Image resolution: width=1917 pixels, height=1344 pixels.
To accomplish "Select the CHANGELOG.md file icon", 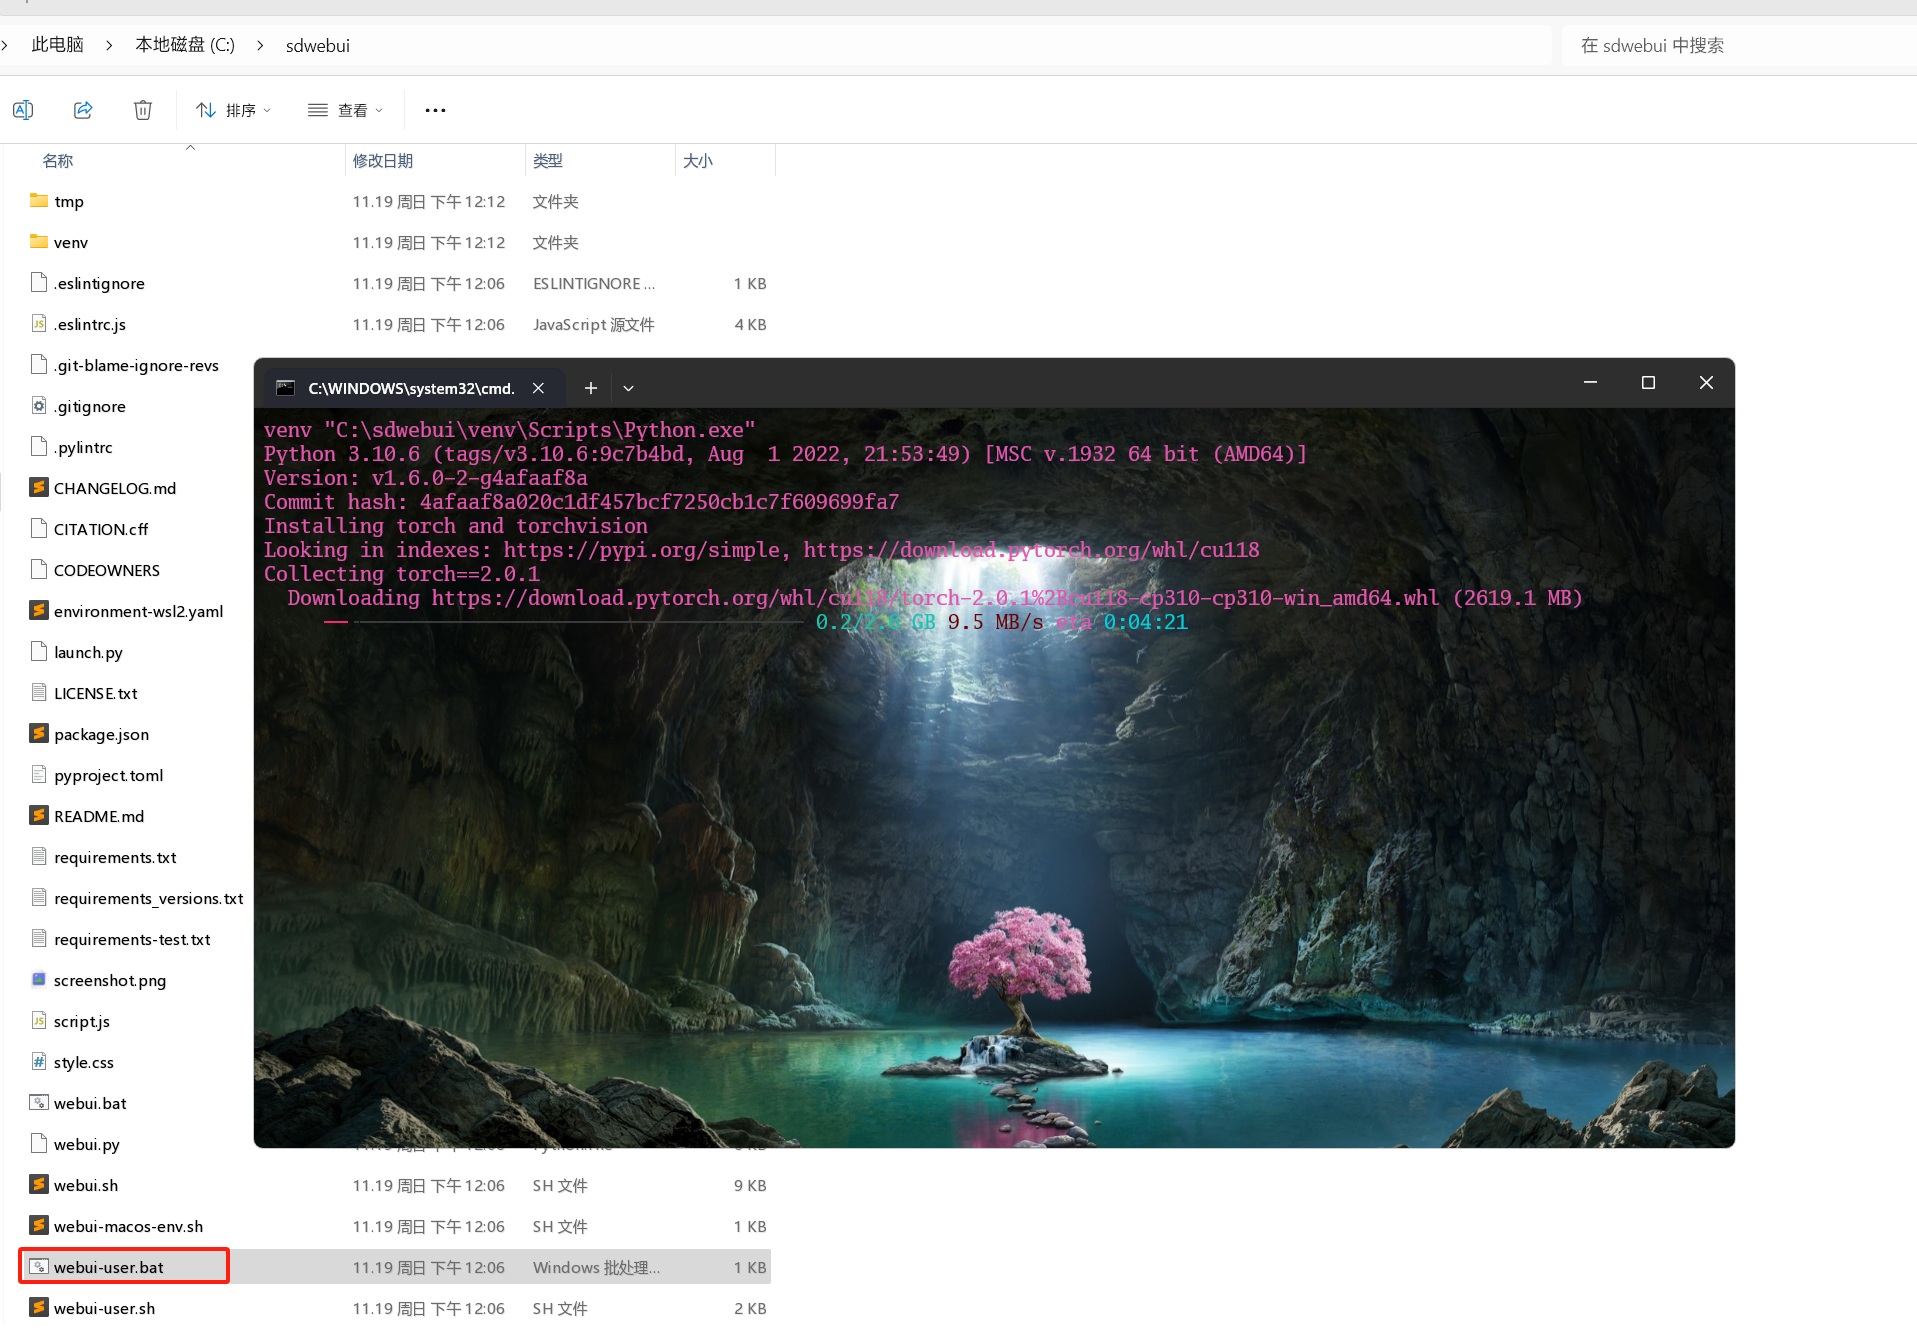I will pos(39,488).
